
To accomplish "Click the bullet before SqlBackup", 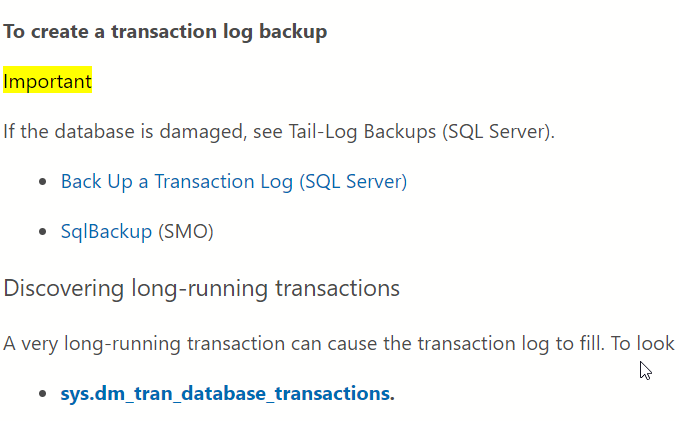I will point(42,232).
